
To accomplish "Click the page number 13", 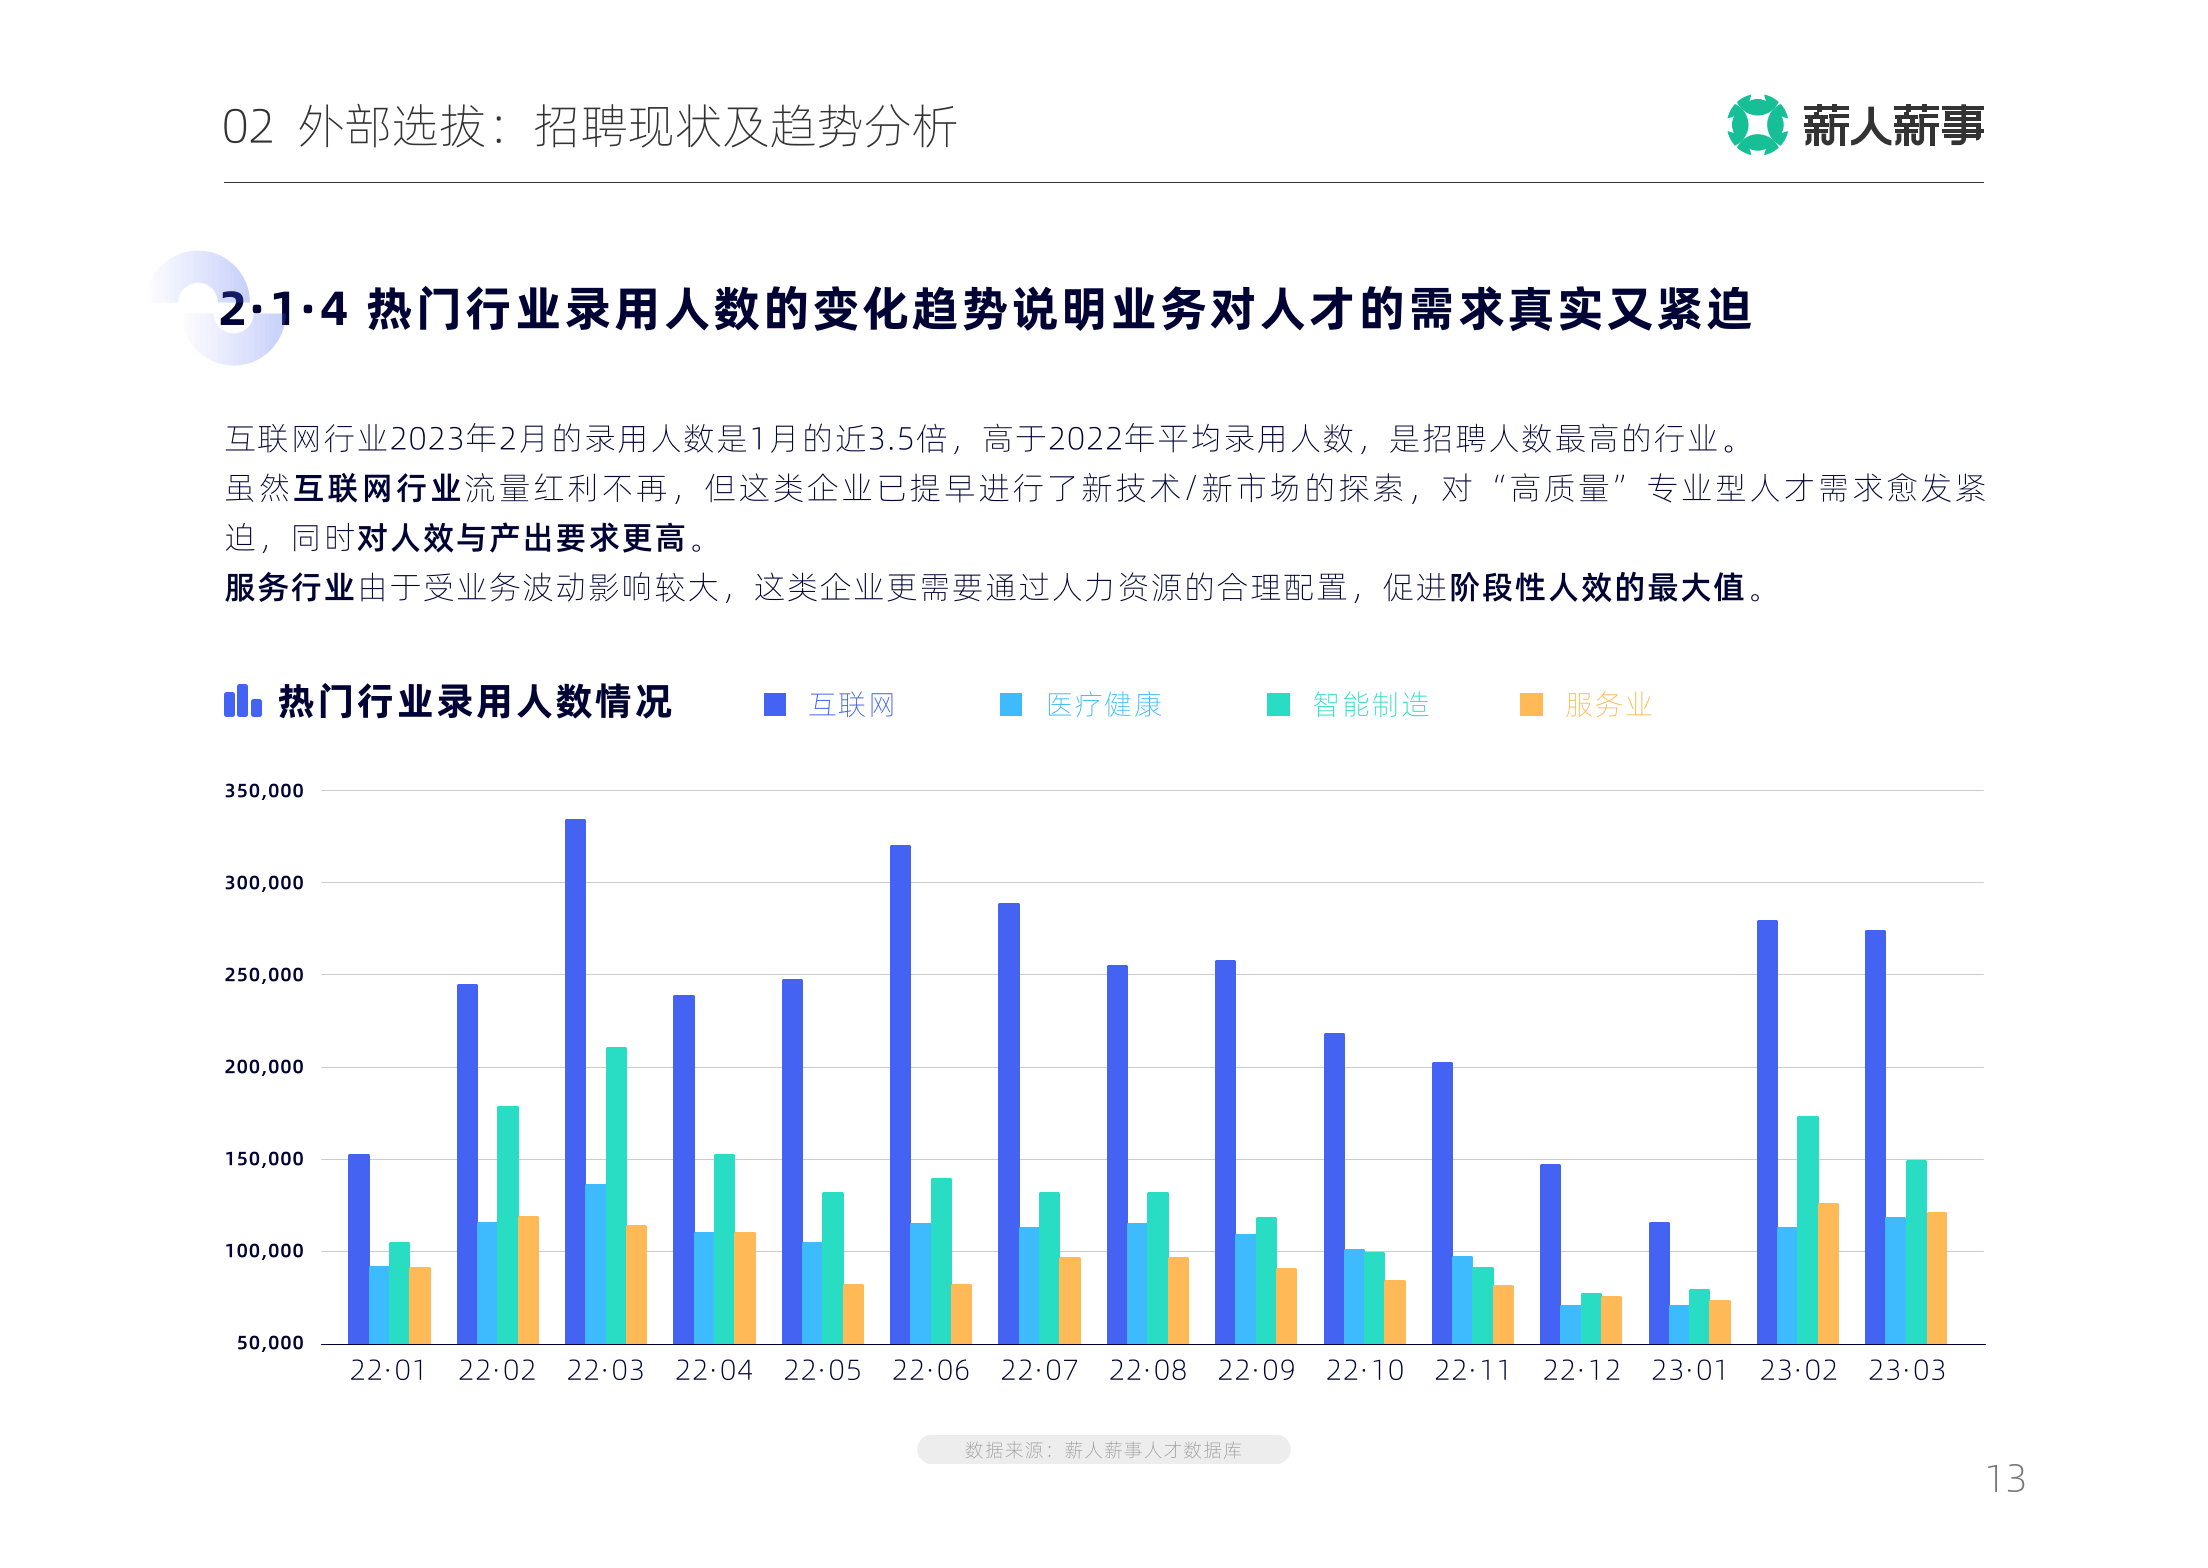I will pyautogui.click(x=2005, y=1479).
